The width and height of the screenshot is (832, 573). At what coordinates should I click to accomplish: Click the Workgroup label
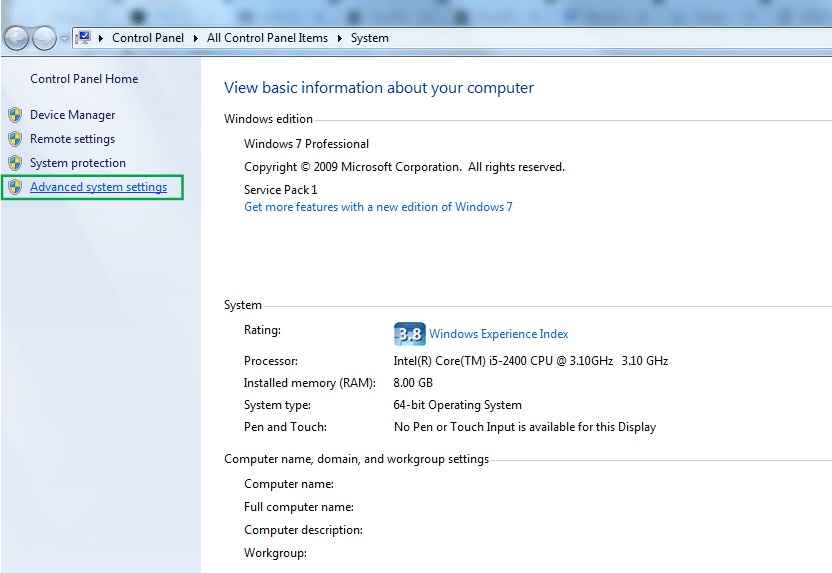pos(275,553)
